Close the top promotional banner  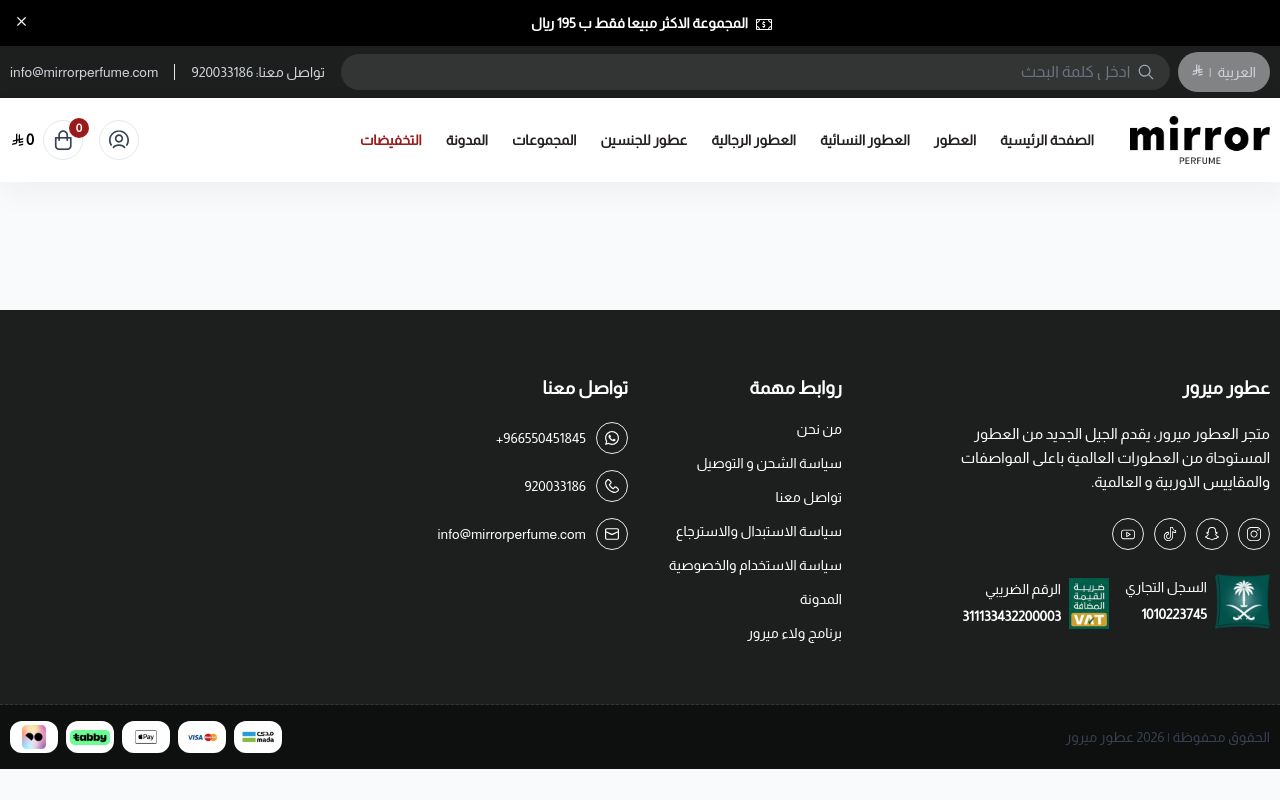pyautogui.click(x=22, y=21)
